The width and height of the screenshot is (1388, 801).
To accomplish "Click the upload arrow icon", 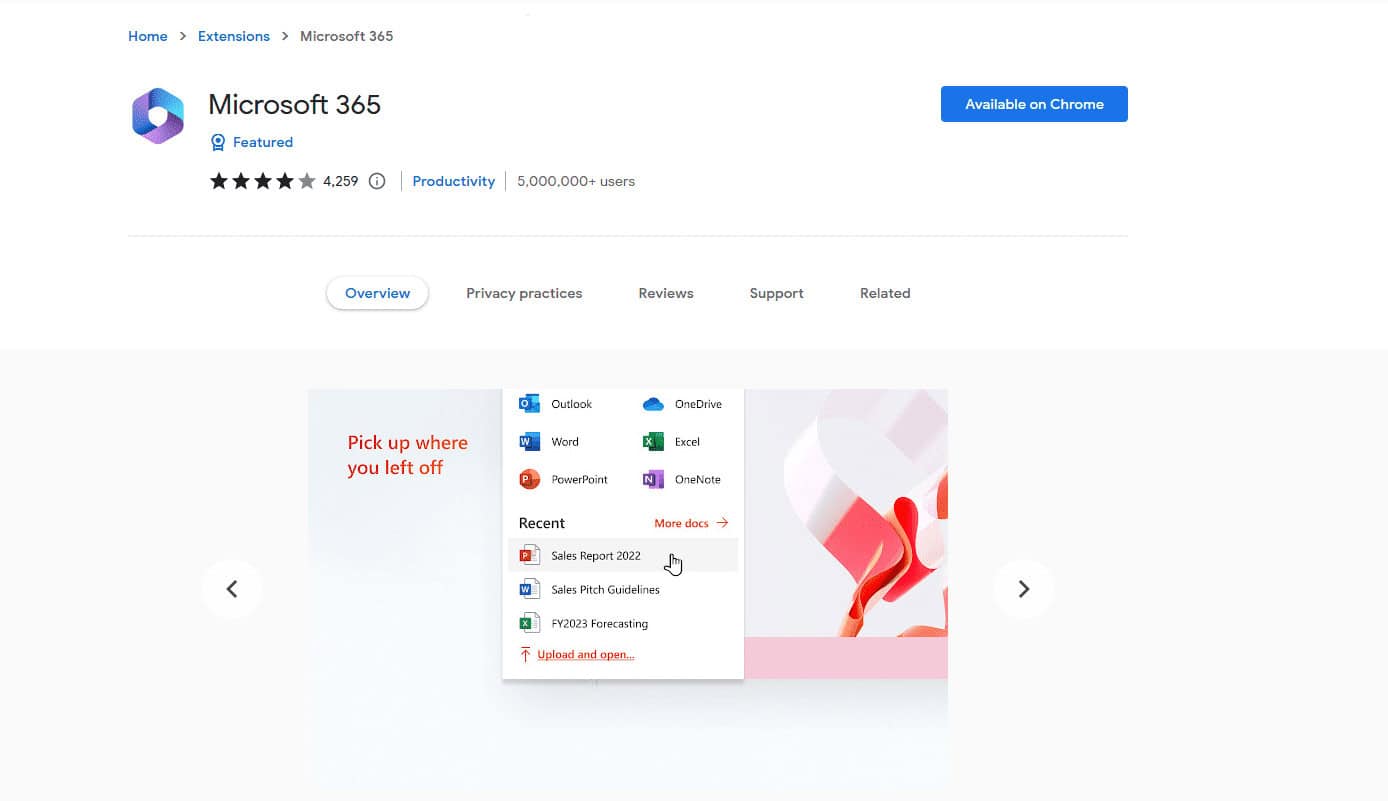I will [x=525, y=654].
